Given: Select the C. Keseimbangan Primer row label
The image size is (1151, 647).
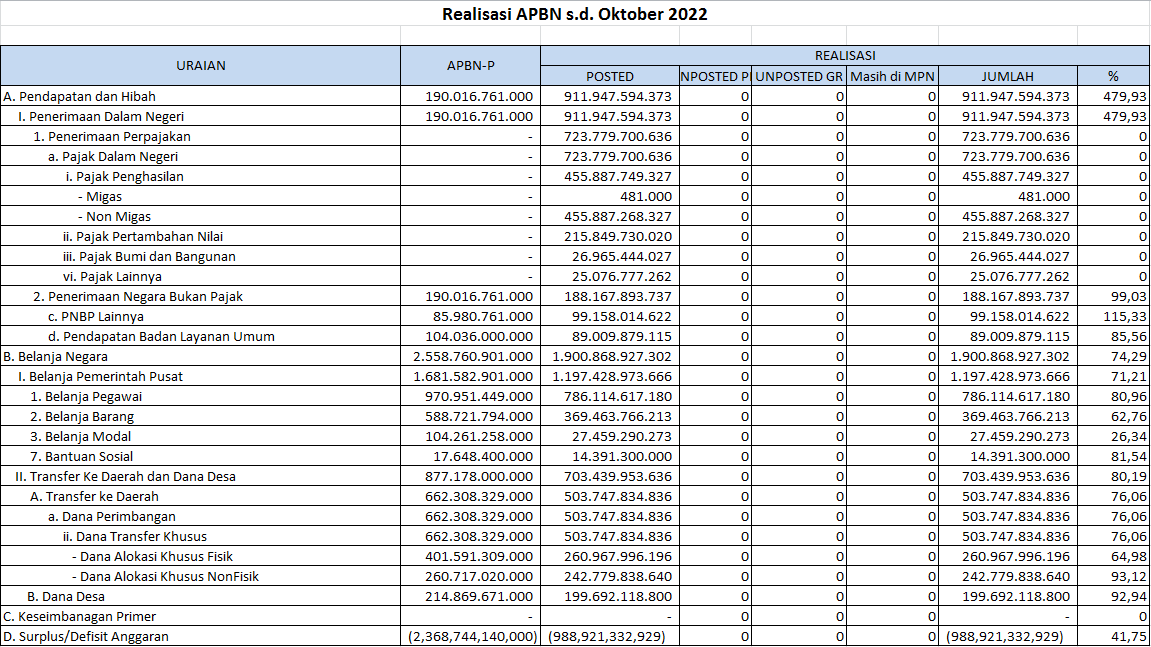Looking at the screenshot, I should coord(80,617).
